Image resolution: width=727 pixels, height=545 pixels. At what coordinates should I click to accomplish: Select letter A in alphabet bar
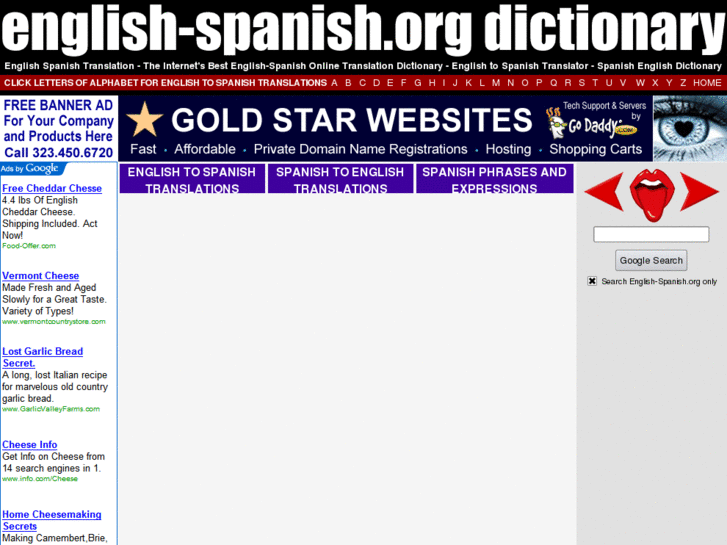click(334, 83)
